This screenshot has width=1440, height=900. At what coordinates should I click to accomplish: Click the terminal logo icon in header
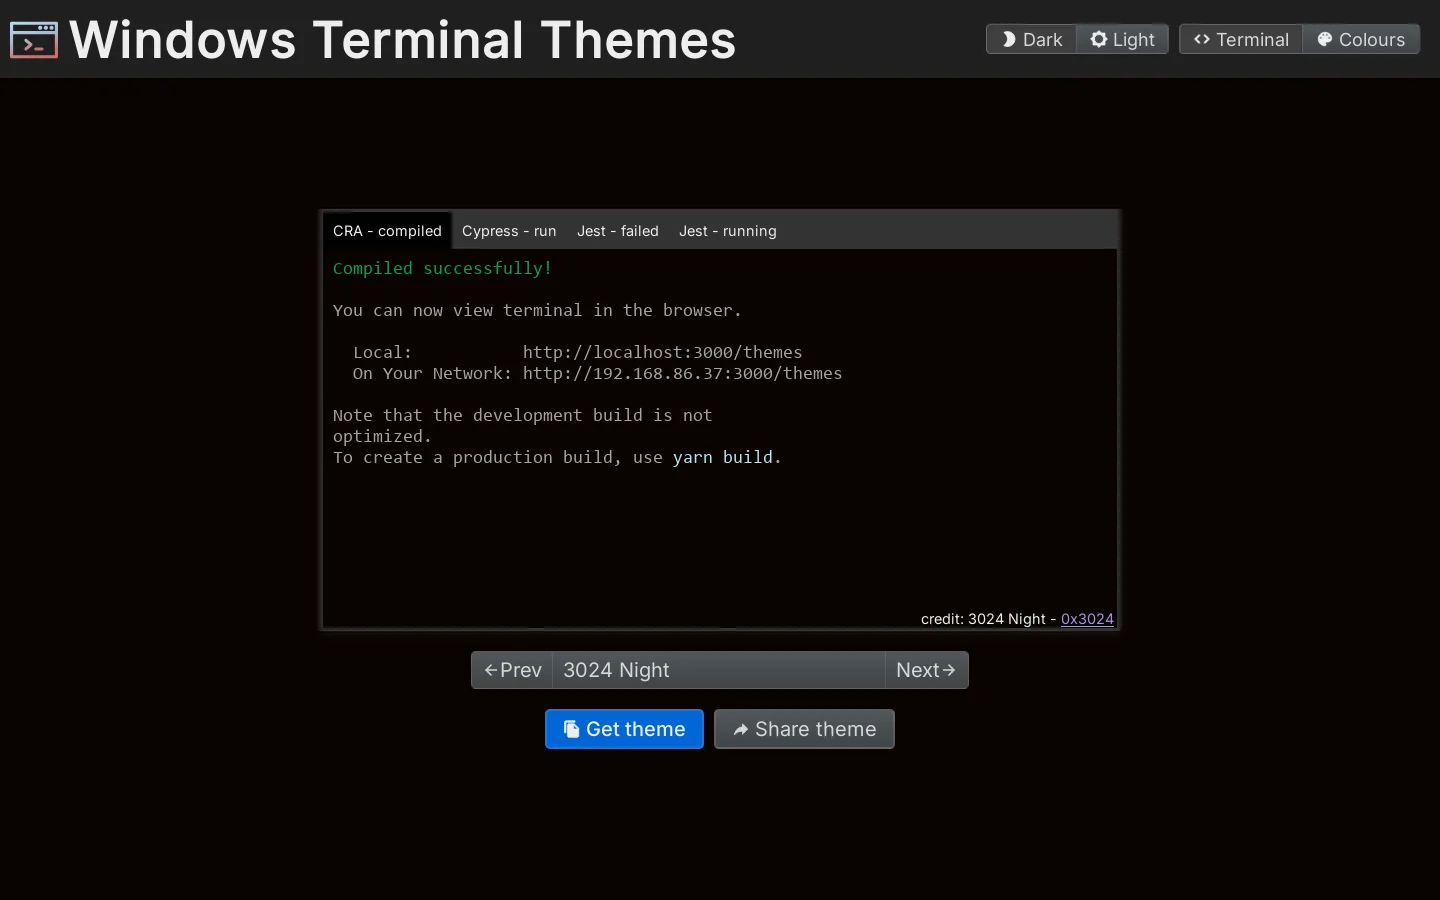click(33, 40)
